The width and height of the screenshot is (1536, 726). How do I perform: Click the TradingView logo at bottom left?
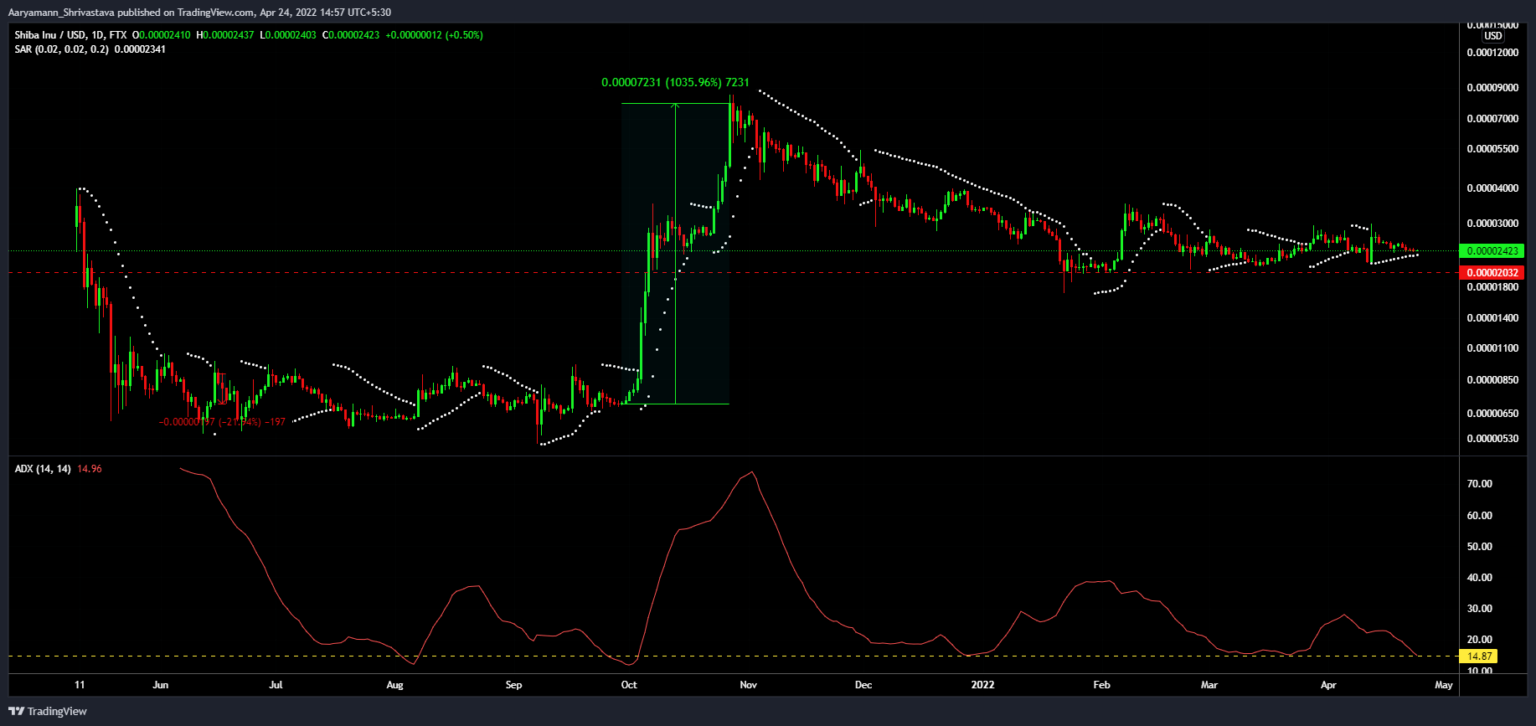click(47, 712)
